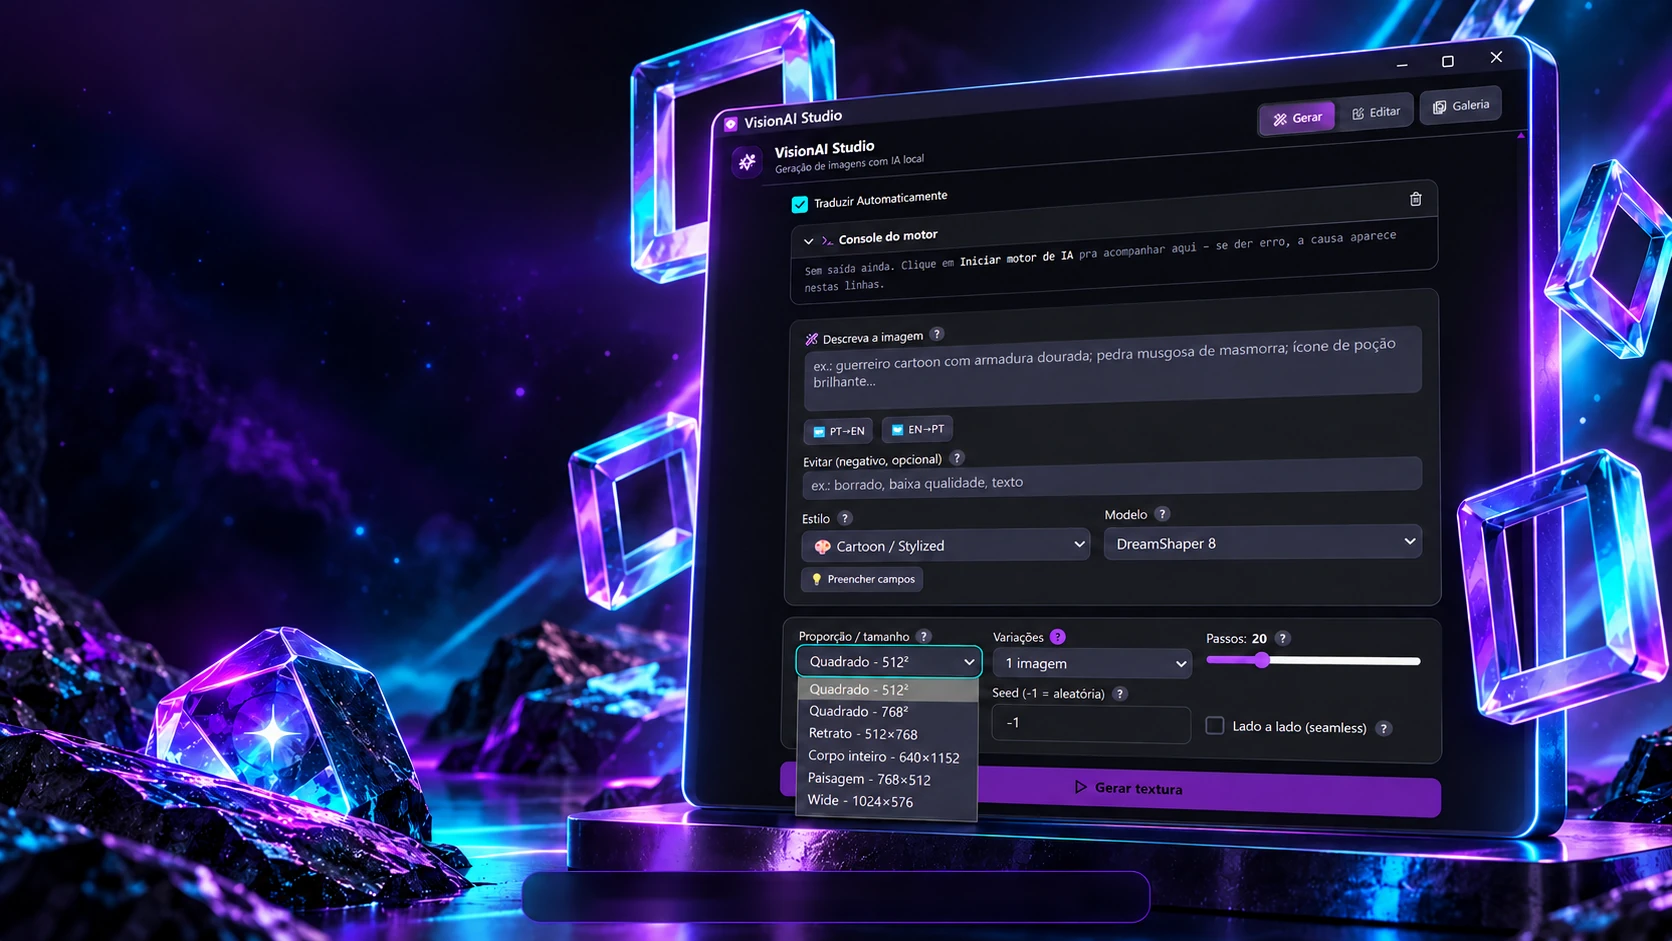Open the Galeria tab
This screenshot has height=941, width=1672.
pos(1461,106)
